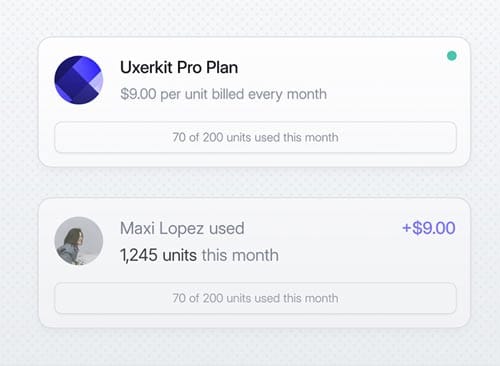
Task: Click the Maxi Lopez used label
Action: click(x=182, y=229)
